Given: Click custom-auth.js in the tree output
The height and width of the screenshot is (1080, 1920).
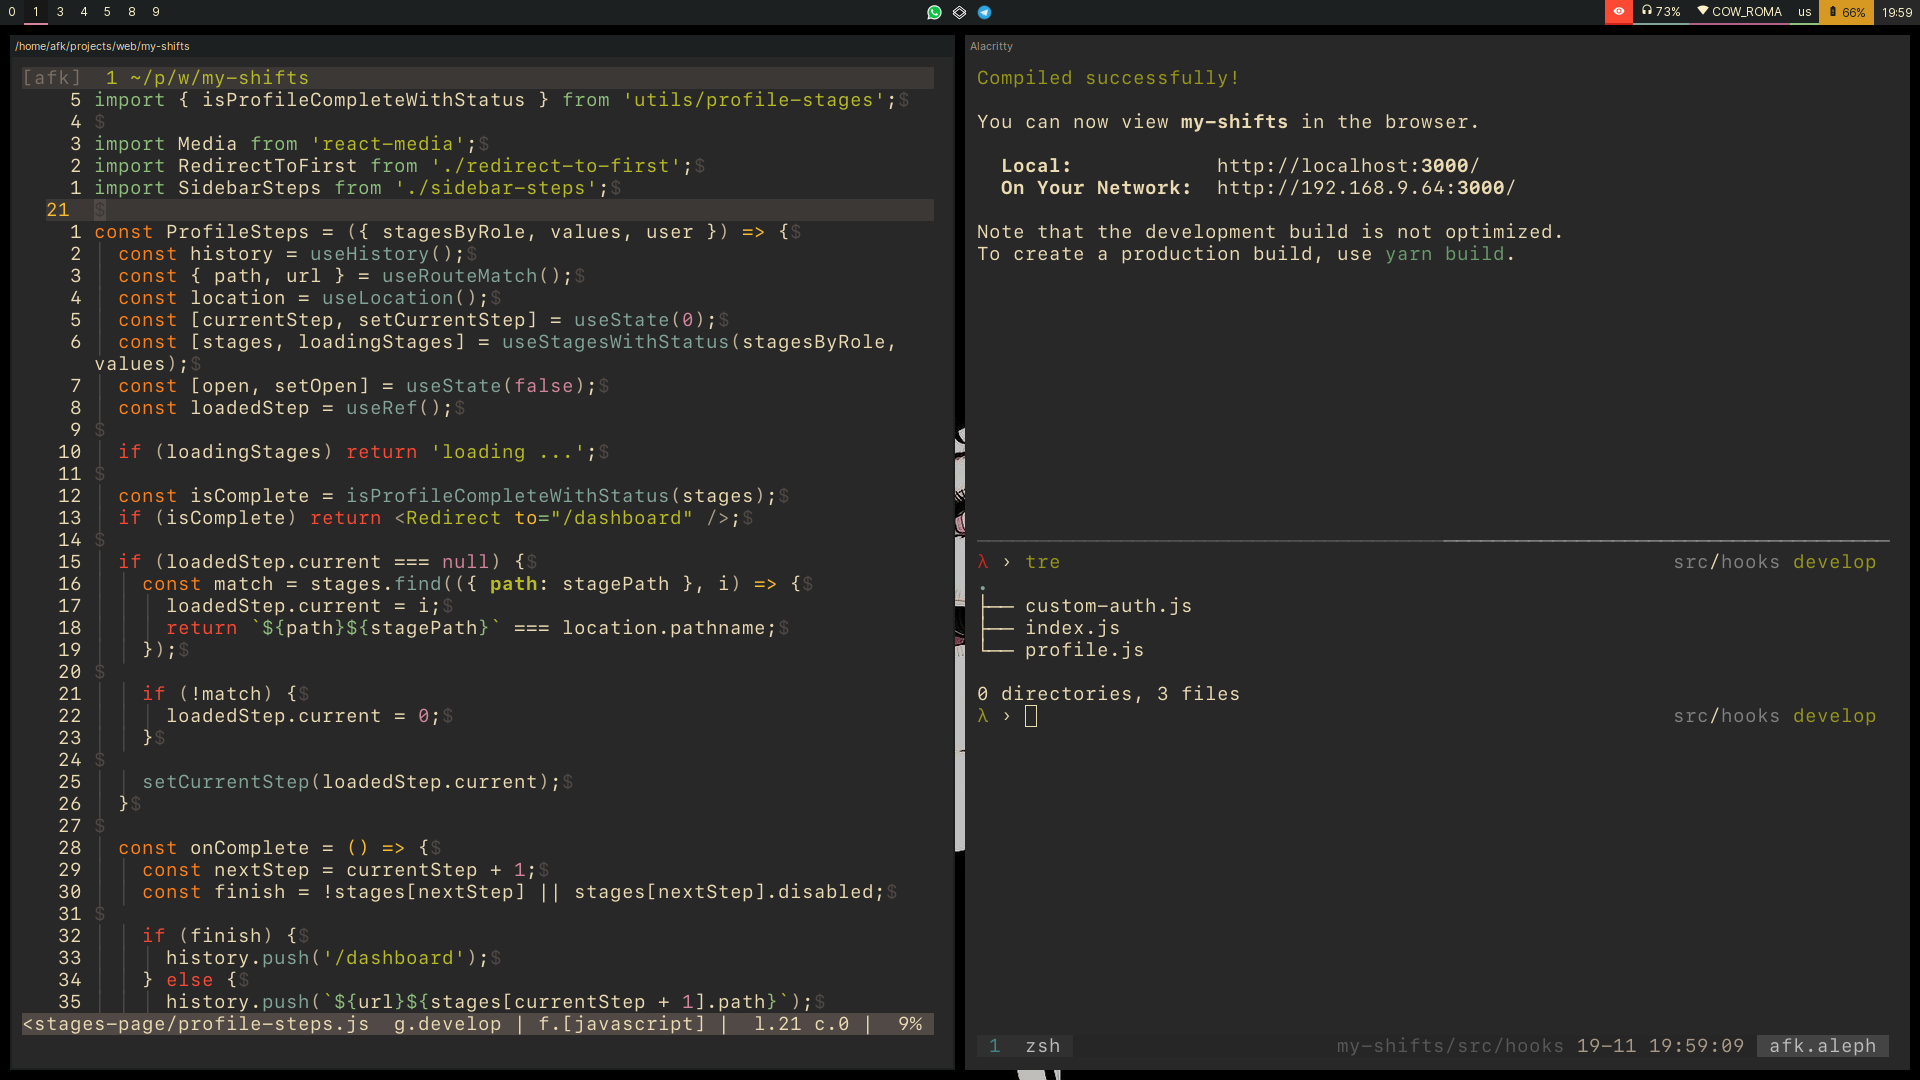Looking at the screenshot, I should pyautogui.click(x=1108, y=606).
